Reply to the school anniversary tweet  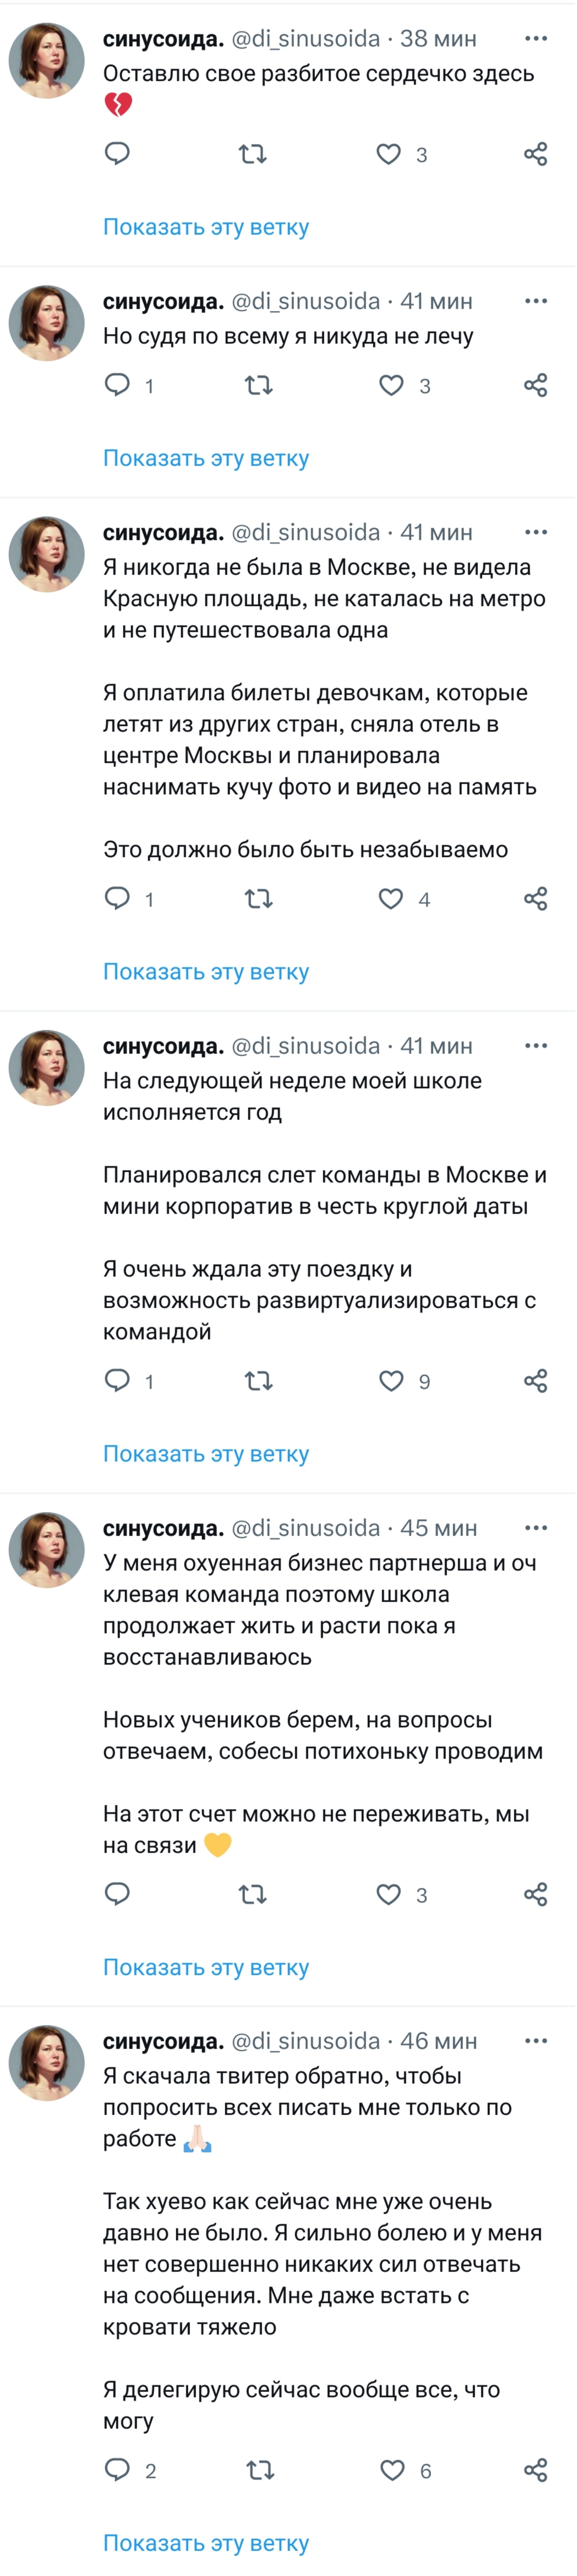(x=118, y=1381)
